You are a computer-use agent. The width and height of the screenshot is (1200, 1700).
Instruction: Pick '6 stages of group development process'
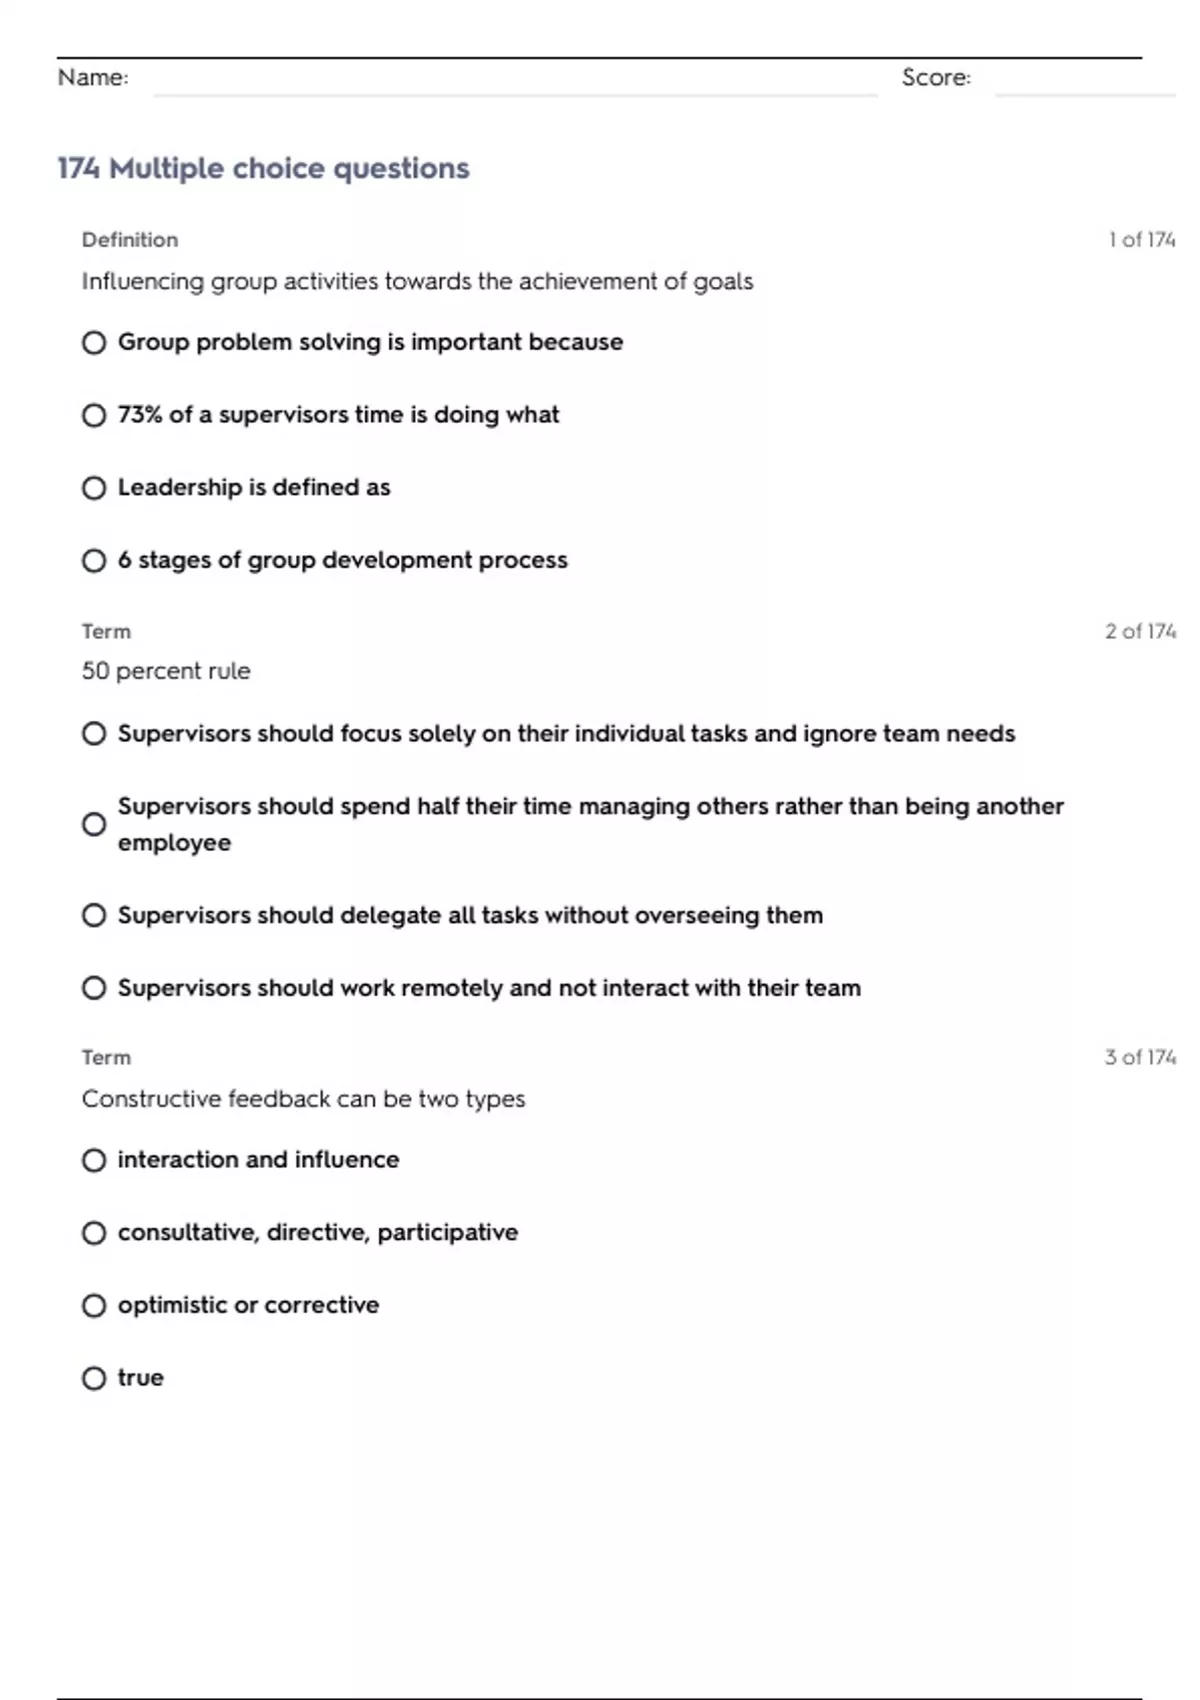(x=94, y=561)
